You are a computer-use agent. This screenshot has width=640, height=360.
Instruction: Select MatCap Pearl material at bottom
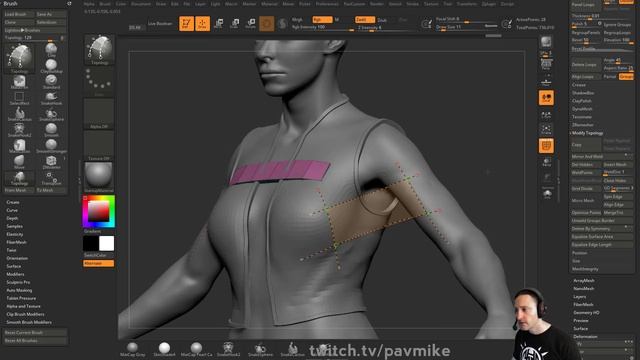click(x=196, y=350)
